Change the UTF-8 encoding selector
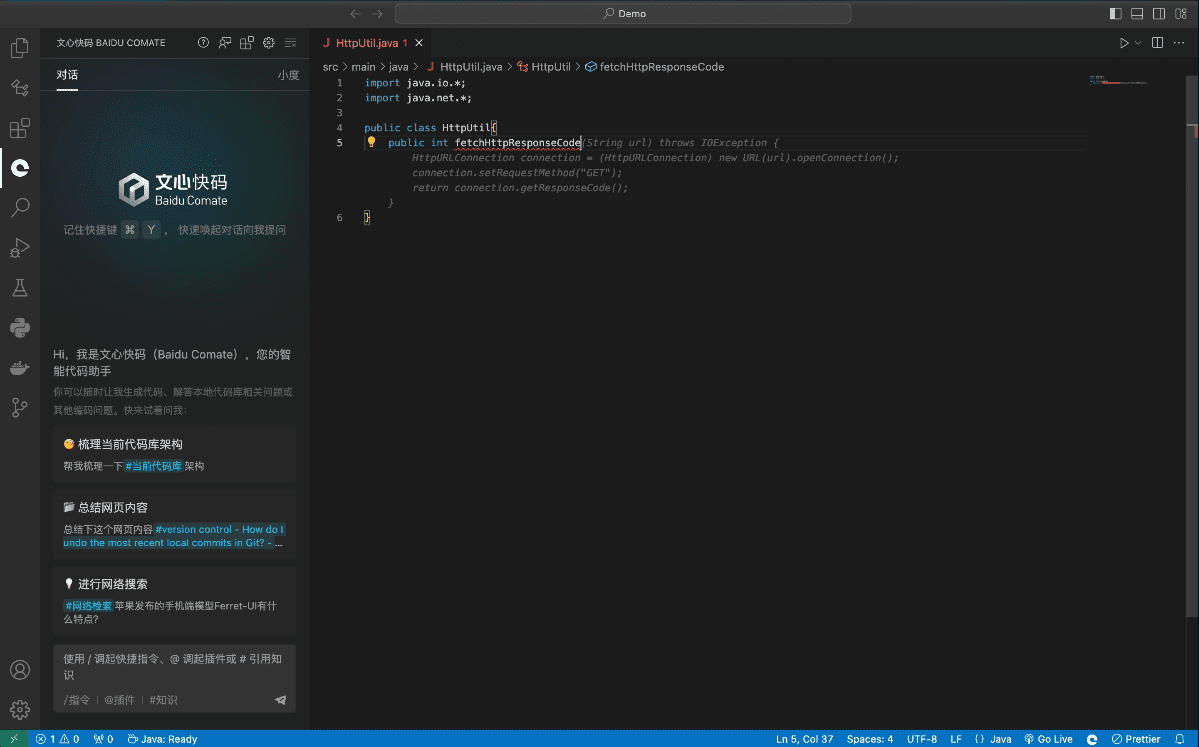Image resolution: width=1199 pixels, height=747 pixels. coord(921,739)
